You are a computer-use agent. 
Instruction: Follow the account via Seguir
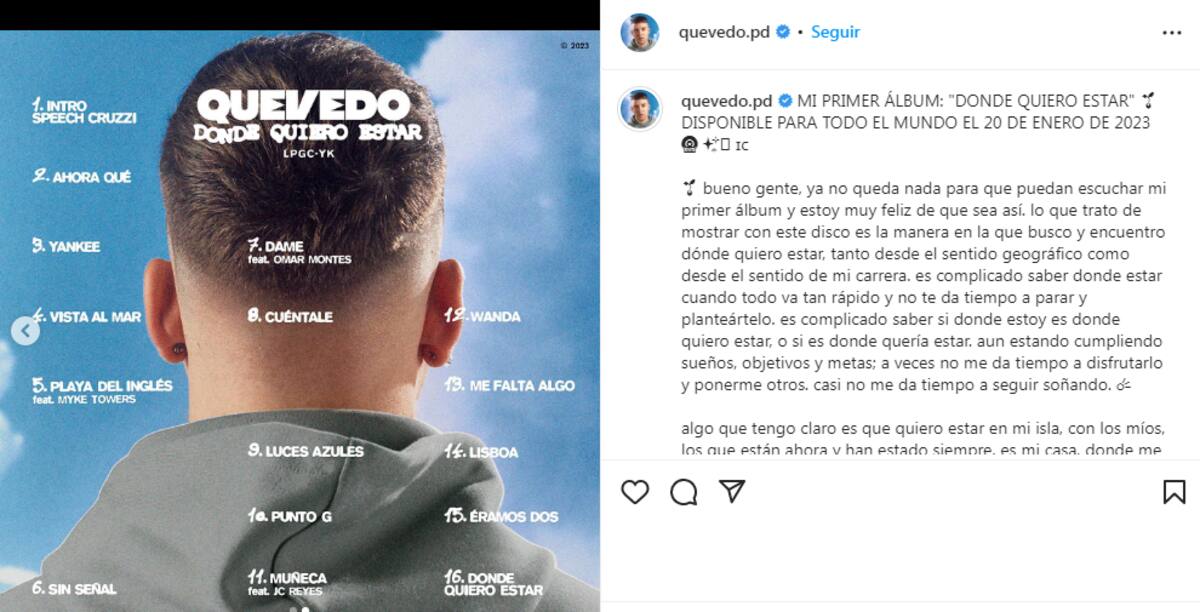[835, 32]
